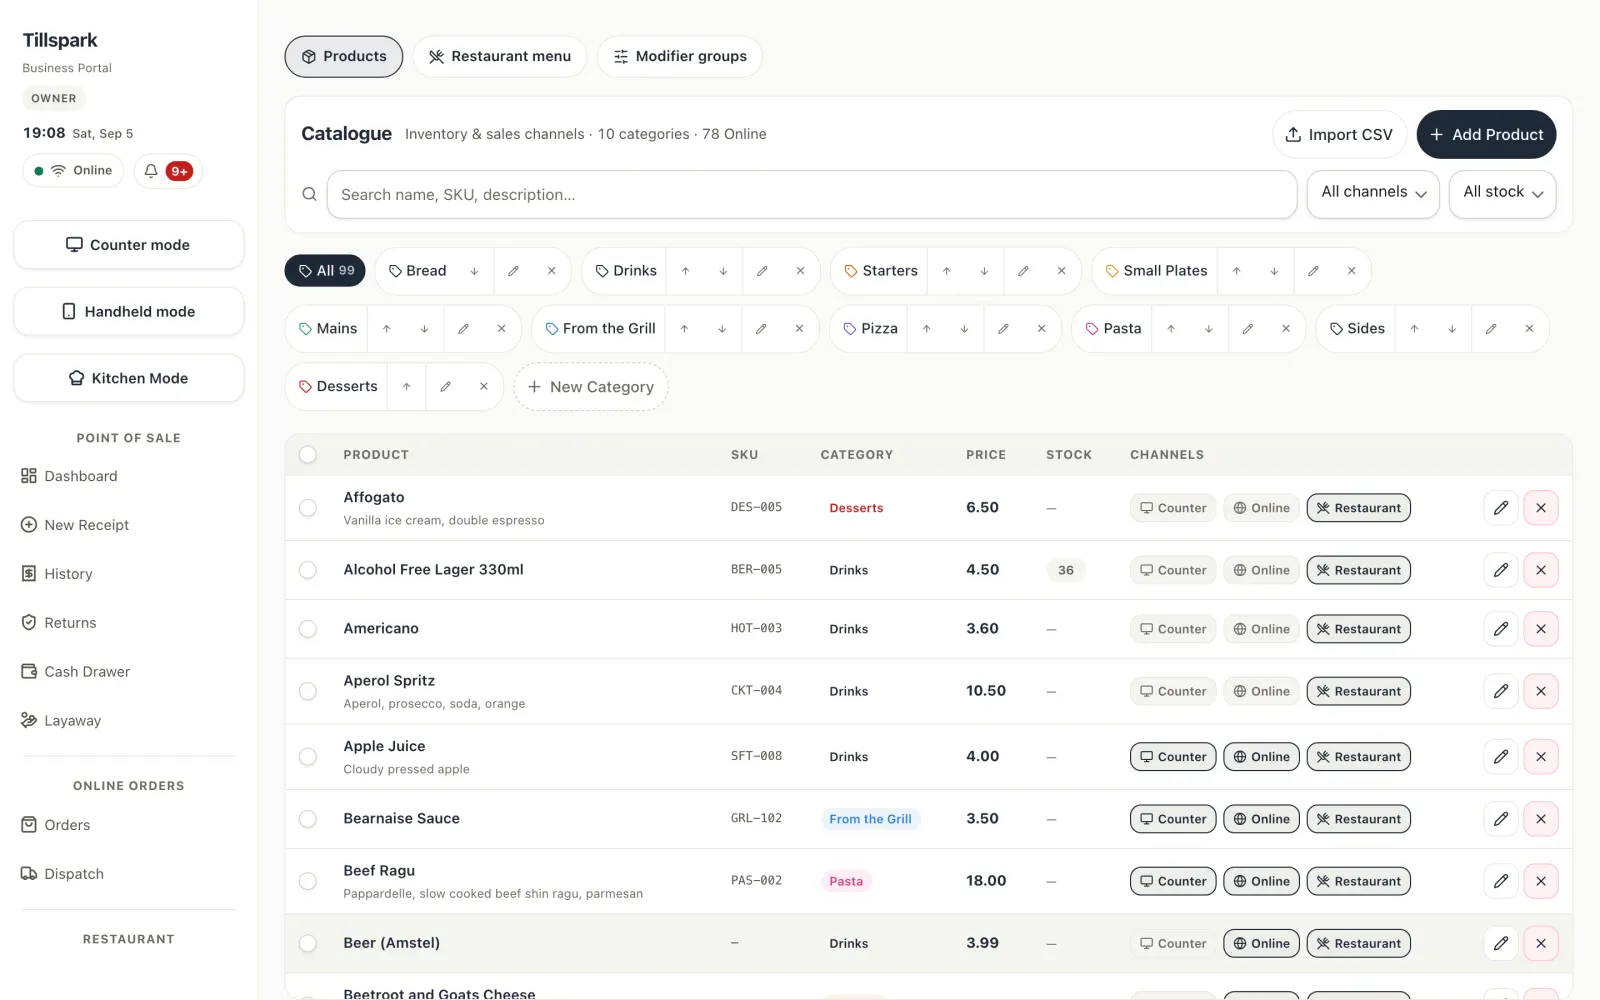Filter by All 99 products chip
This screenshot has width=1600, height=1000.
coord(325,271)
